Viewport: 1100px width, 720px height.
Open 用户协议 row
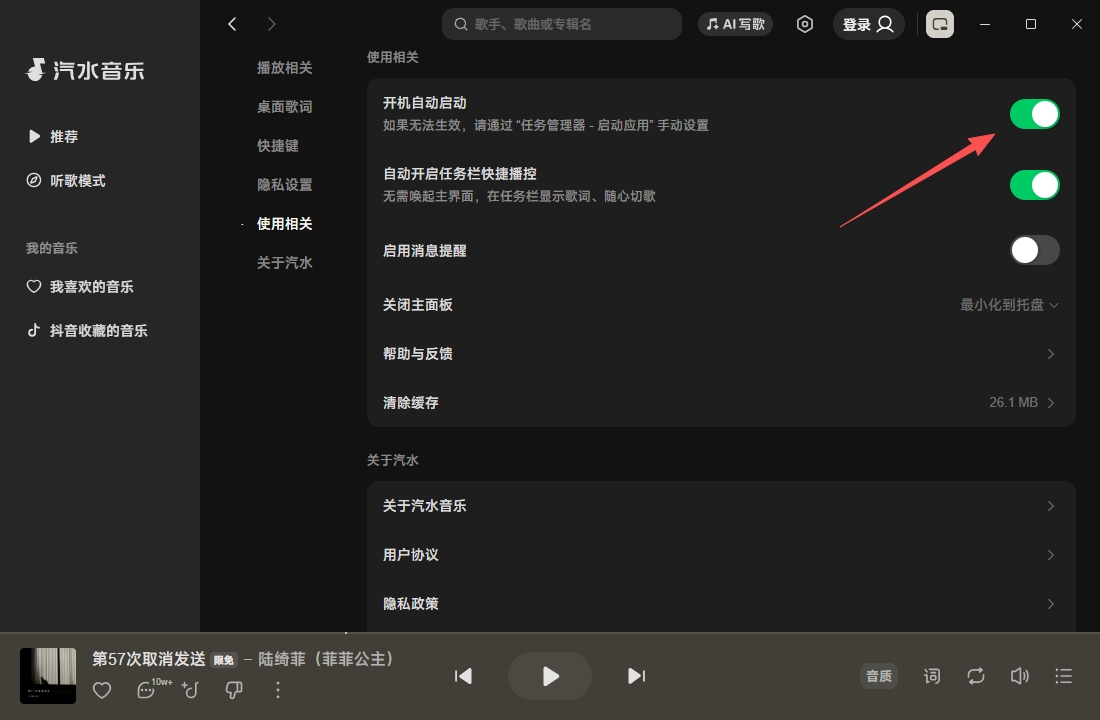tap(720, 555)
